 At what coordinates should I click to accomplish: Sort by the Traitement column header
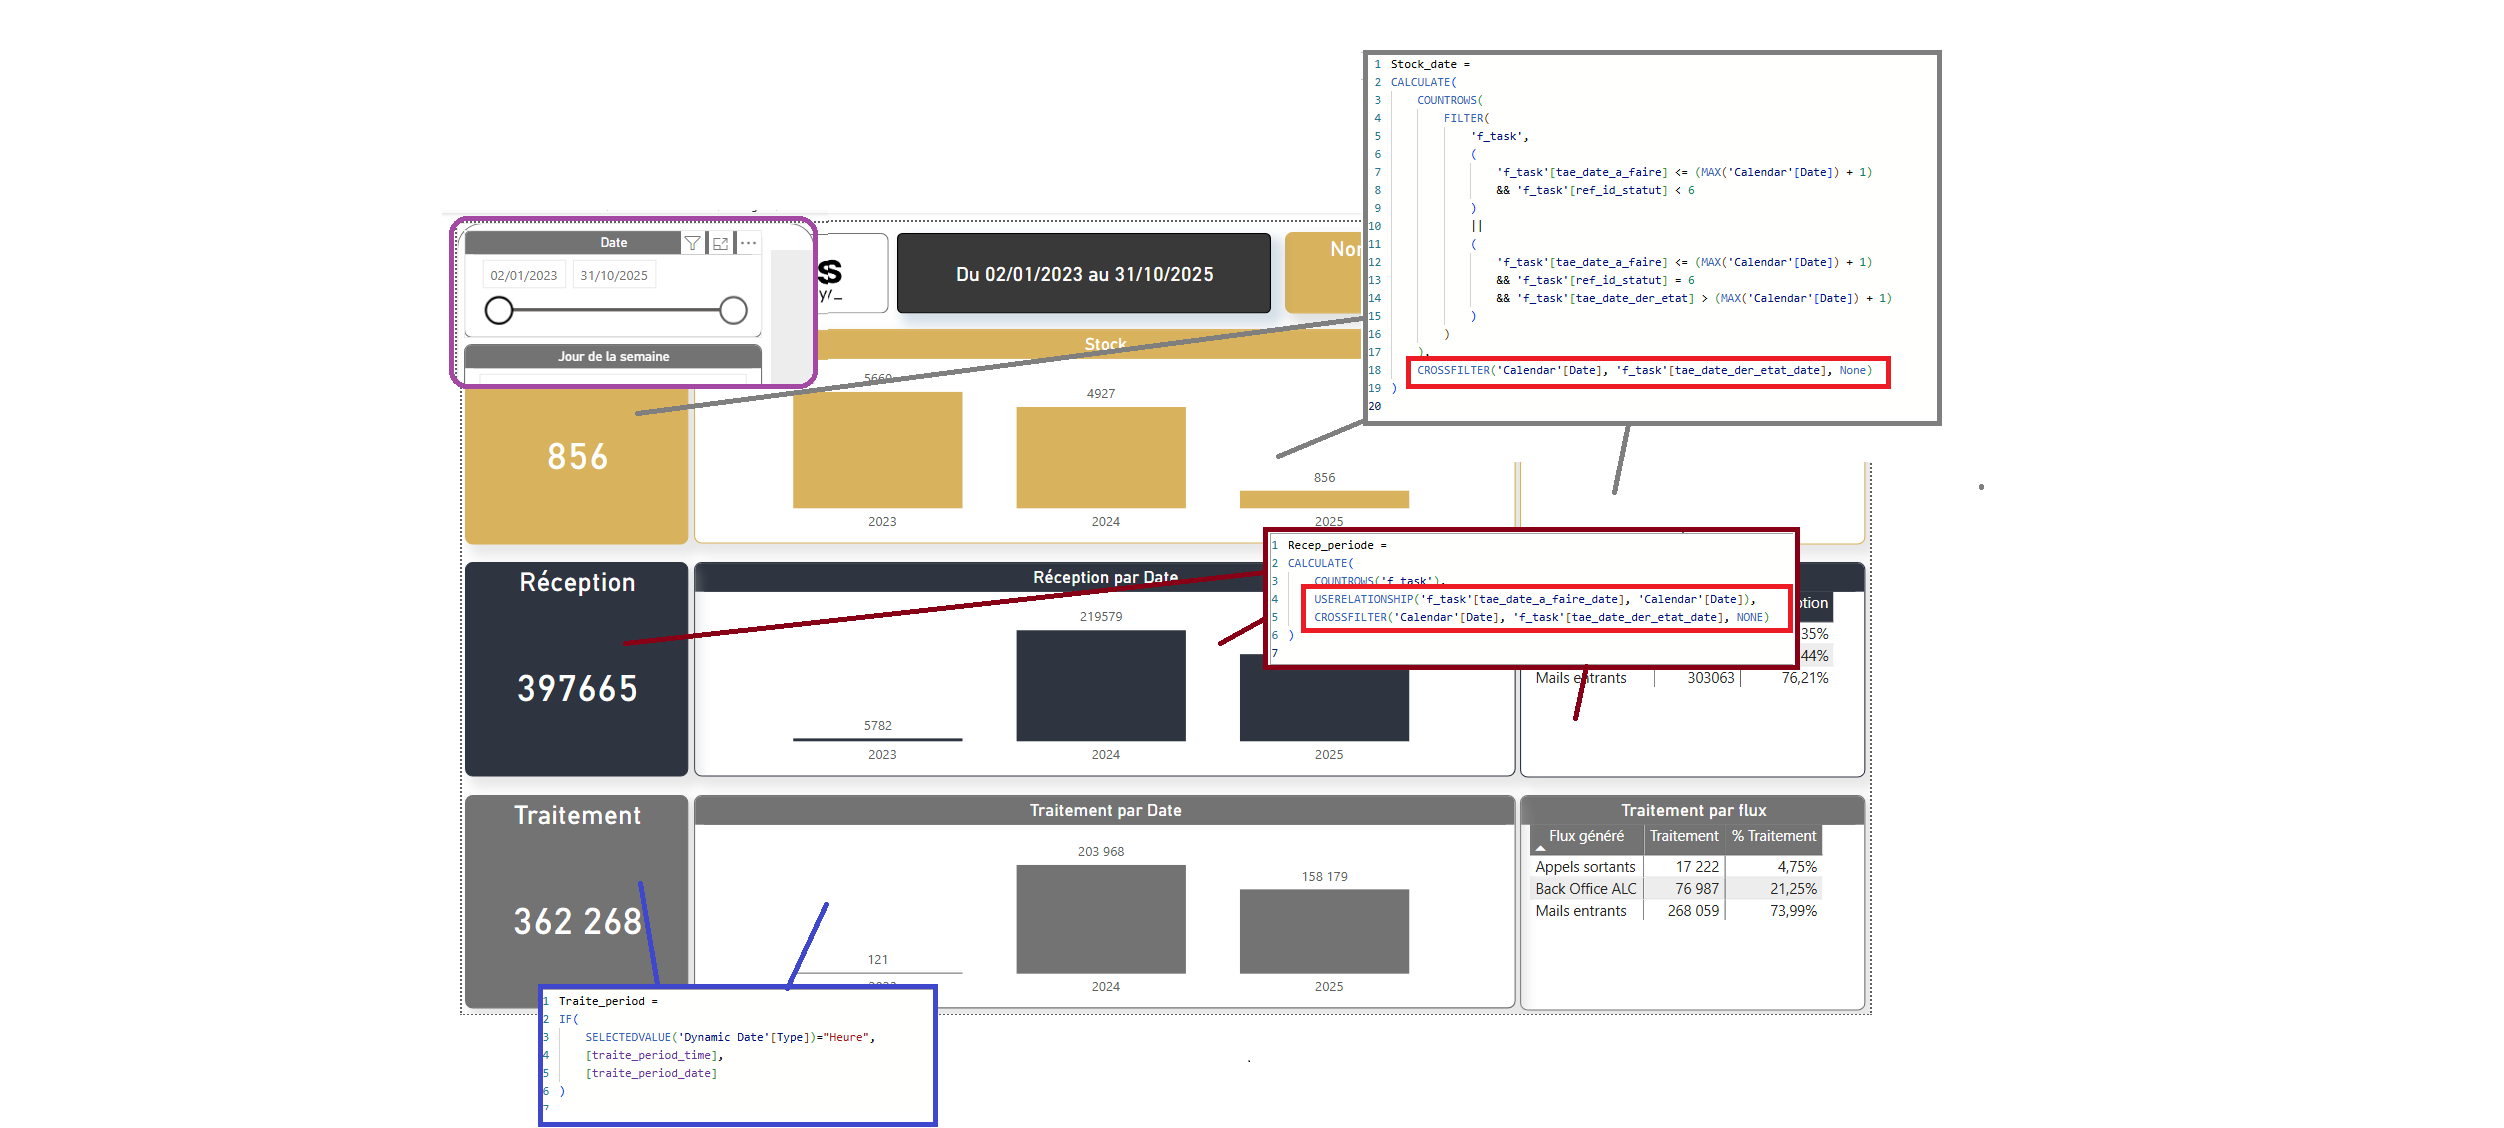[1683, 836]
